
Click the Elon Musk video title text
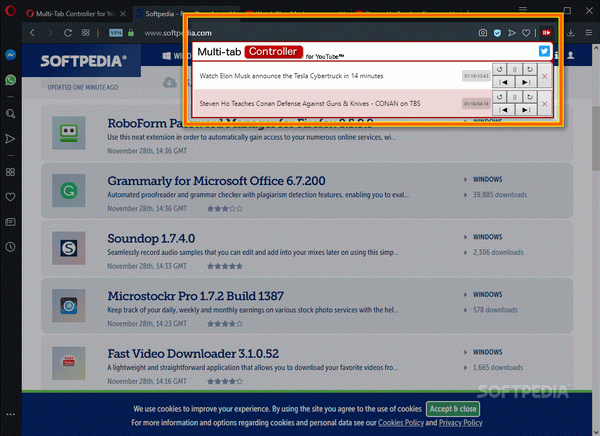pyautogui.click(x=291, y=76)
